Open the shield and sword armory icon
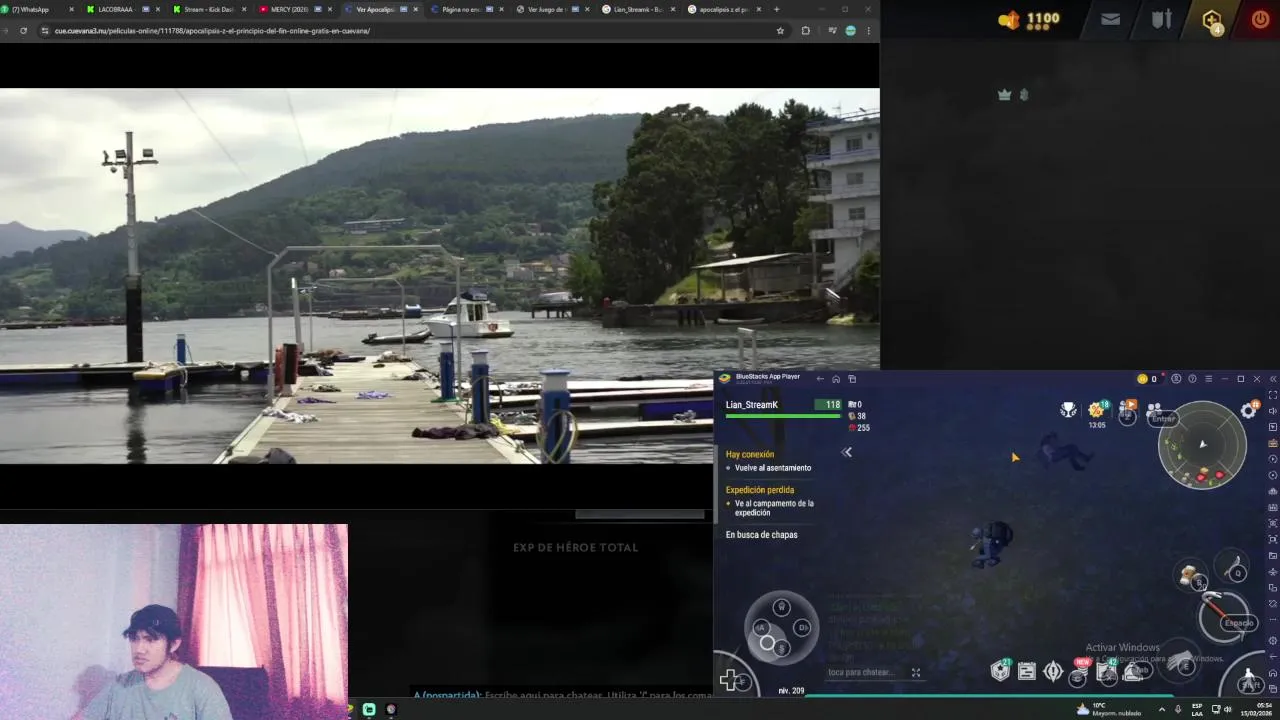 [x=1161, y=19]
